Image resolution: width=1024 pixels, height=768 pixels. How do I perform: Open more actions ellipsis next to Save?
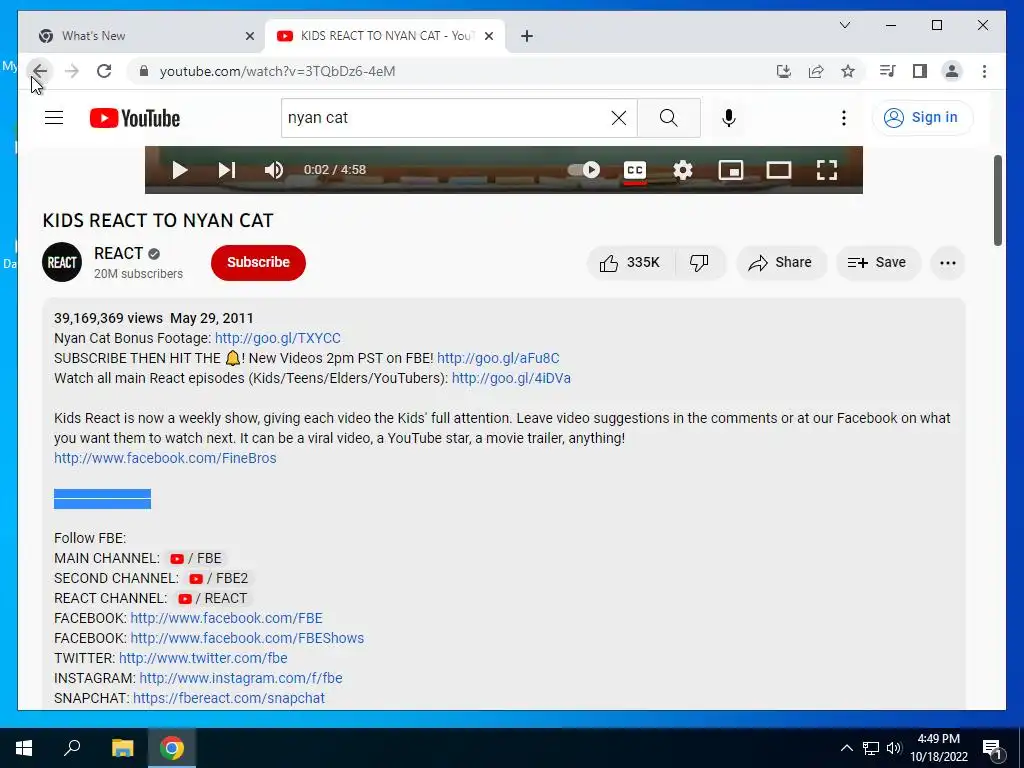[948, 263]
